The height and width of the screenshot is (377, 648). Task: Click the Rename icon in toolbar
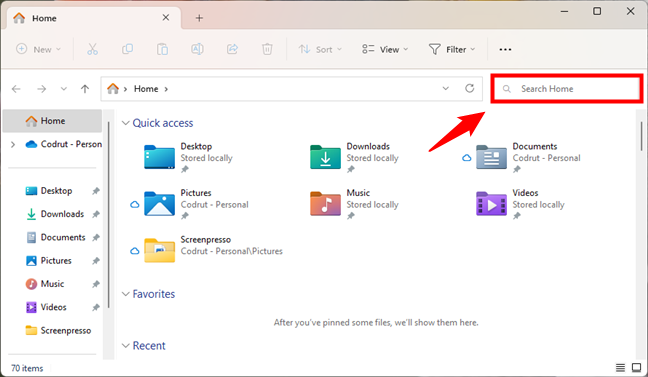point(197,49)
